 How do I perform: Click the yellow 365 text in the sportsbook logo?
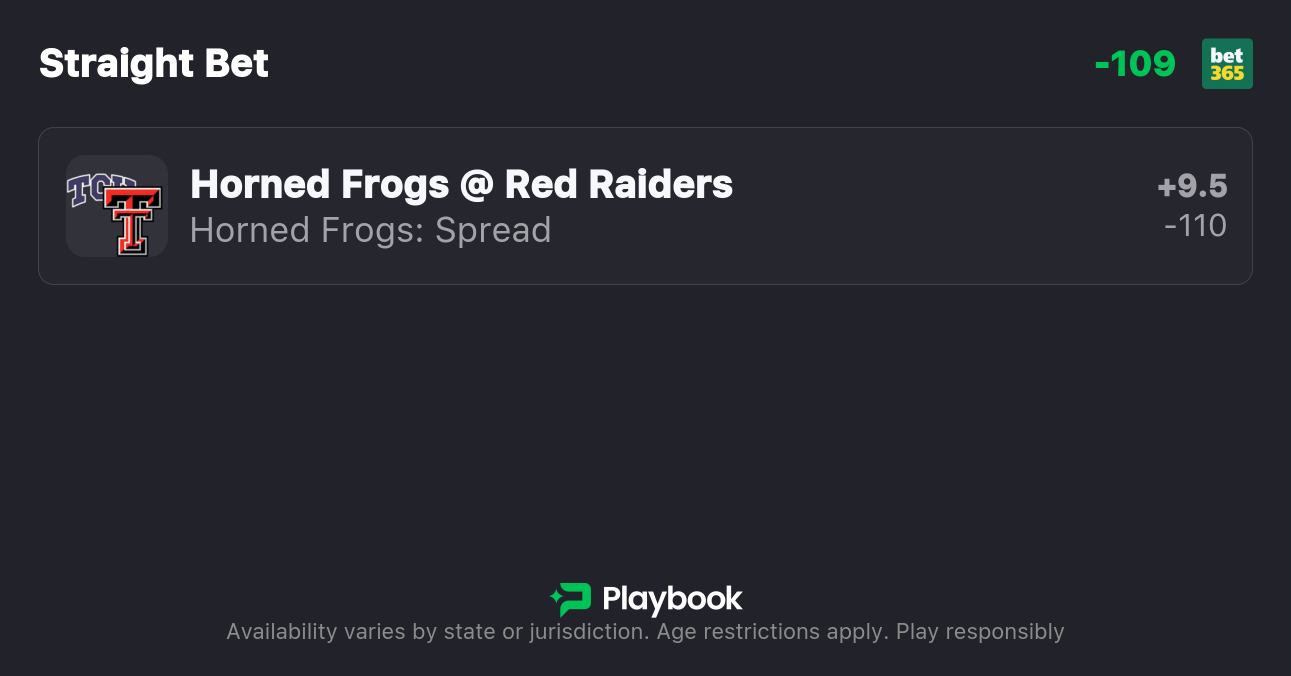tap(1227, 73)
